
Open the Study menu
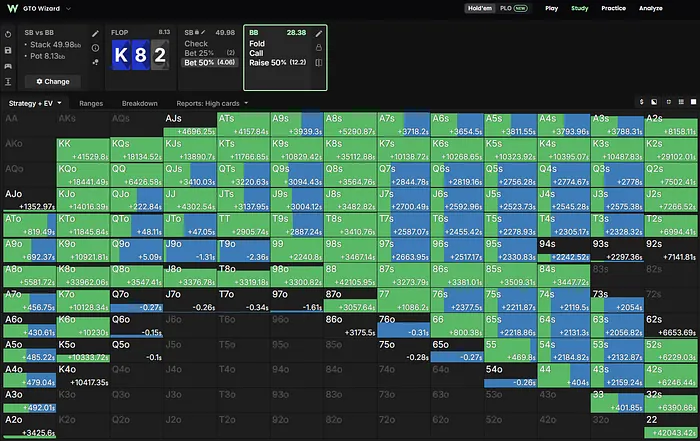pos(579,8)
